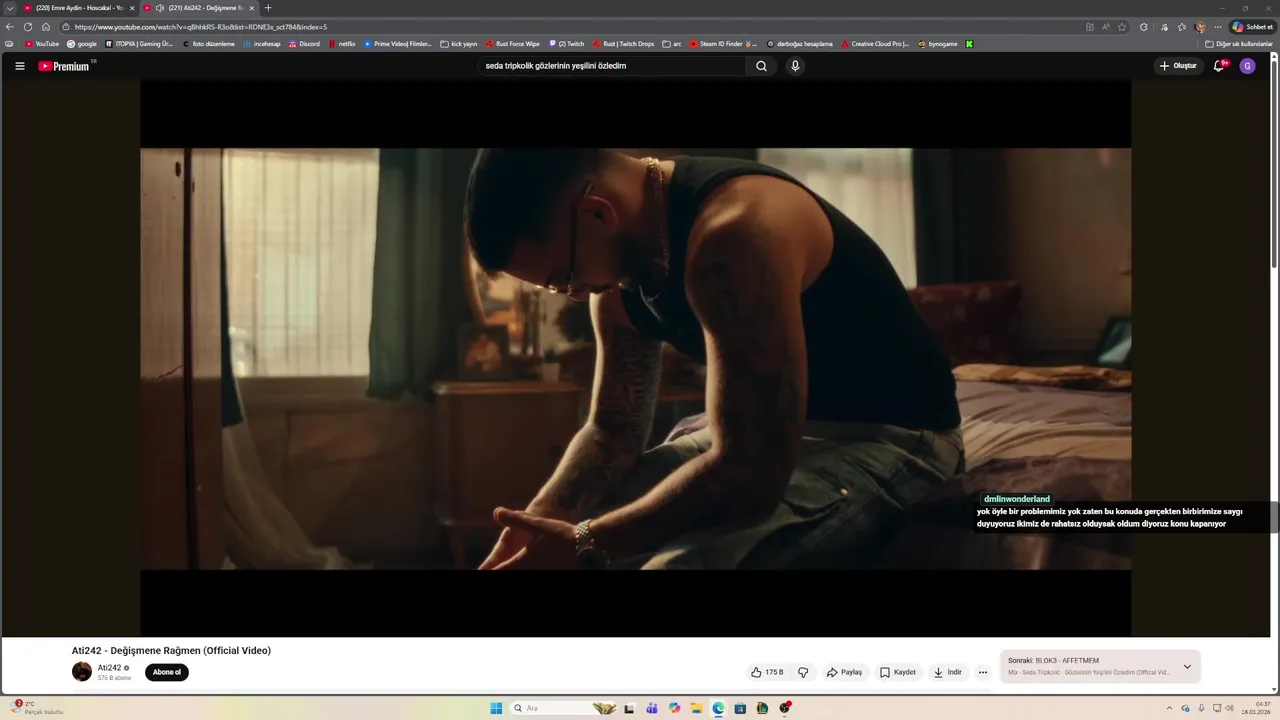Viewport: 1280px width, 720px height.
Task: Open the Sohbet et Copilot button
Action: 1253,27
